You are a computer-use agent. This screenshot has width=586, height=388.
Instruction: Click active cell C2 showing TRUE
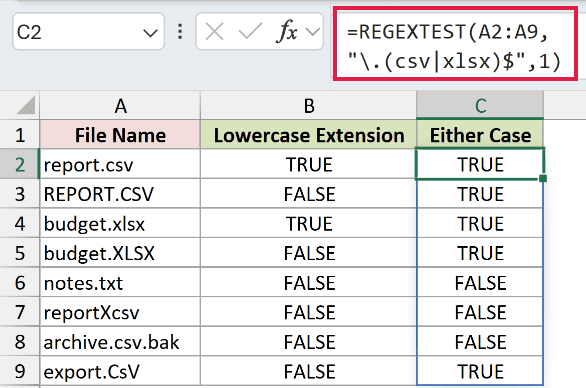480,164
